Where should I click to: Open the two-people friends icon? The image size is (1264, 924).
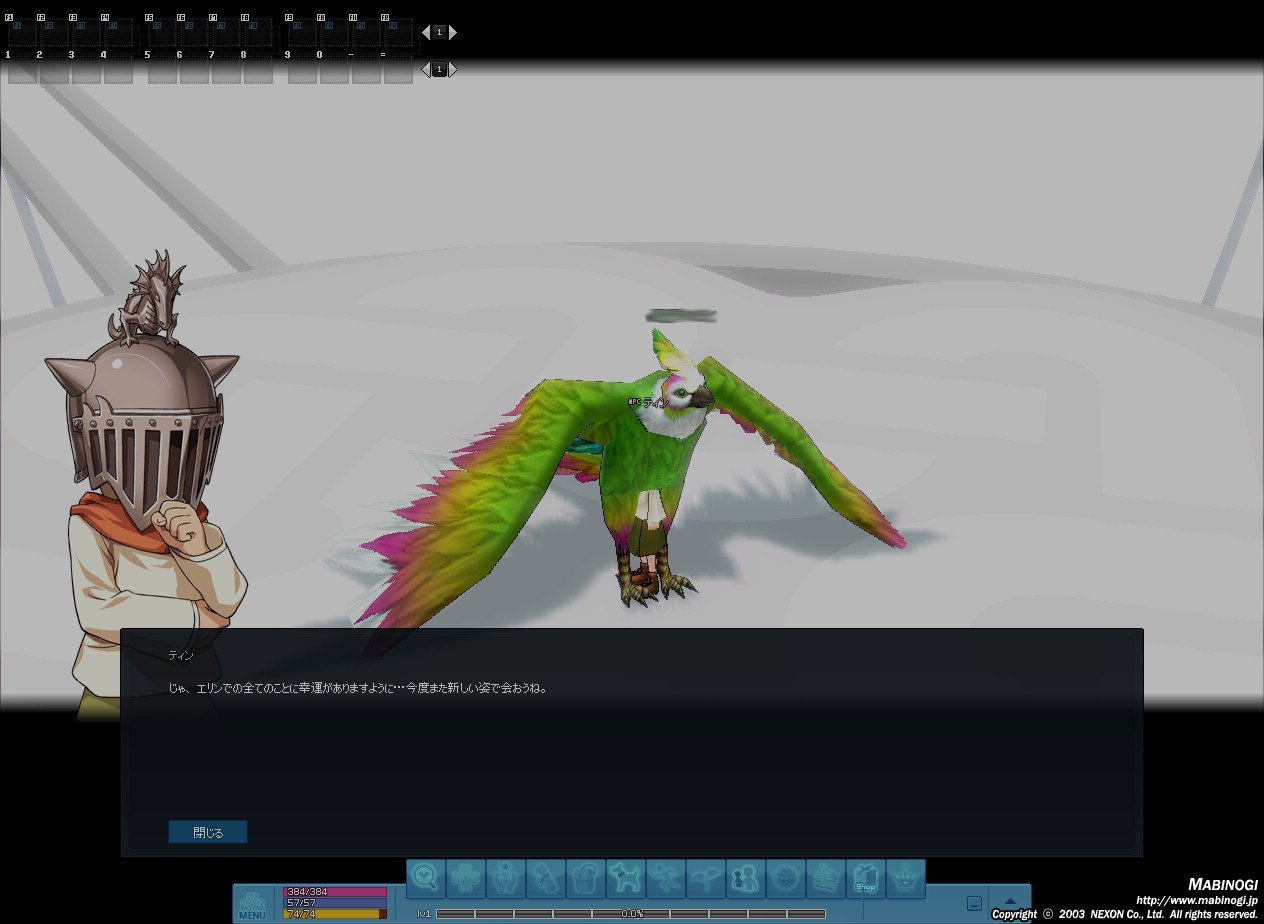point(746,878)
